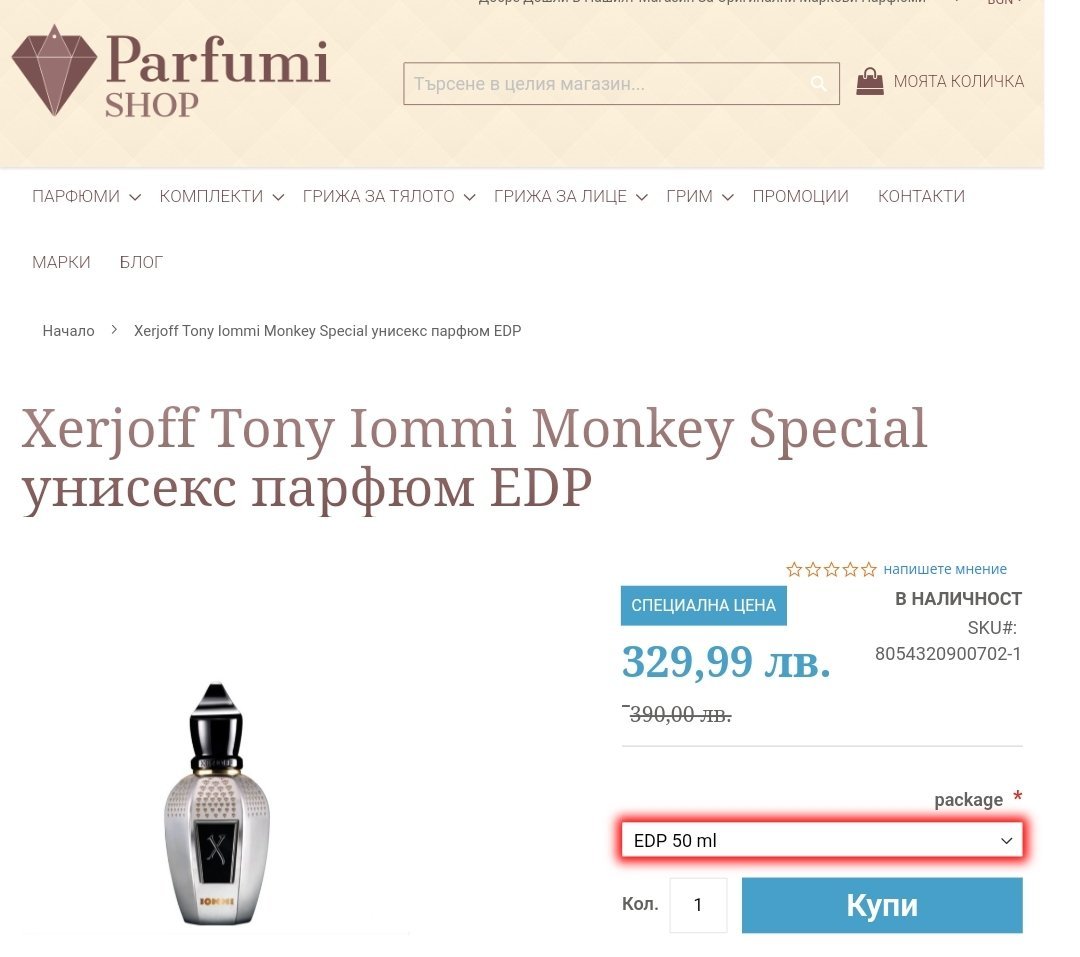Click the напишете мнение link
The height and width of the screenshot is (957, 1080).
(945, 569)
